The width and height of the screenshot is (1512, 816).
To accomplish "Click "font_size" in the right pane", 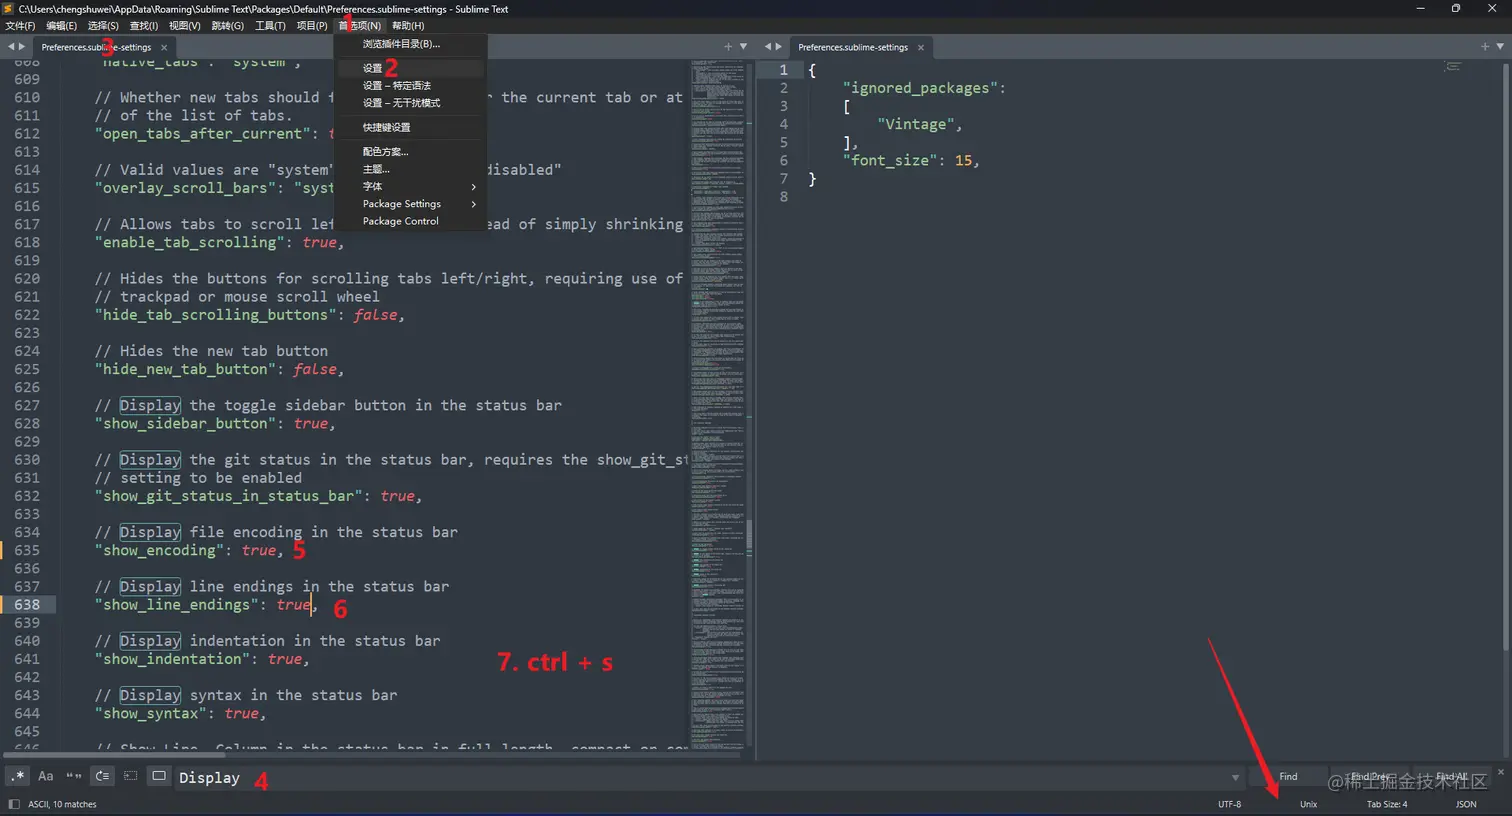I will pyautogui.click(x=892, y=160).
